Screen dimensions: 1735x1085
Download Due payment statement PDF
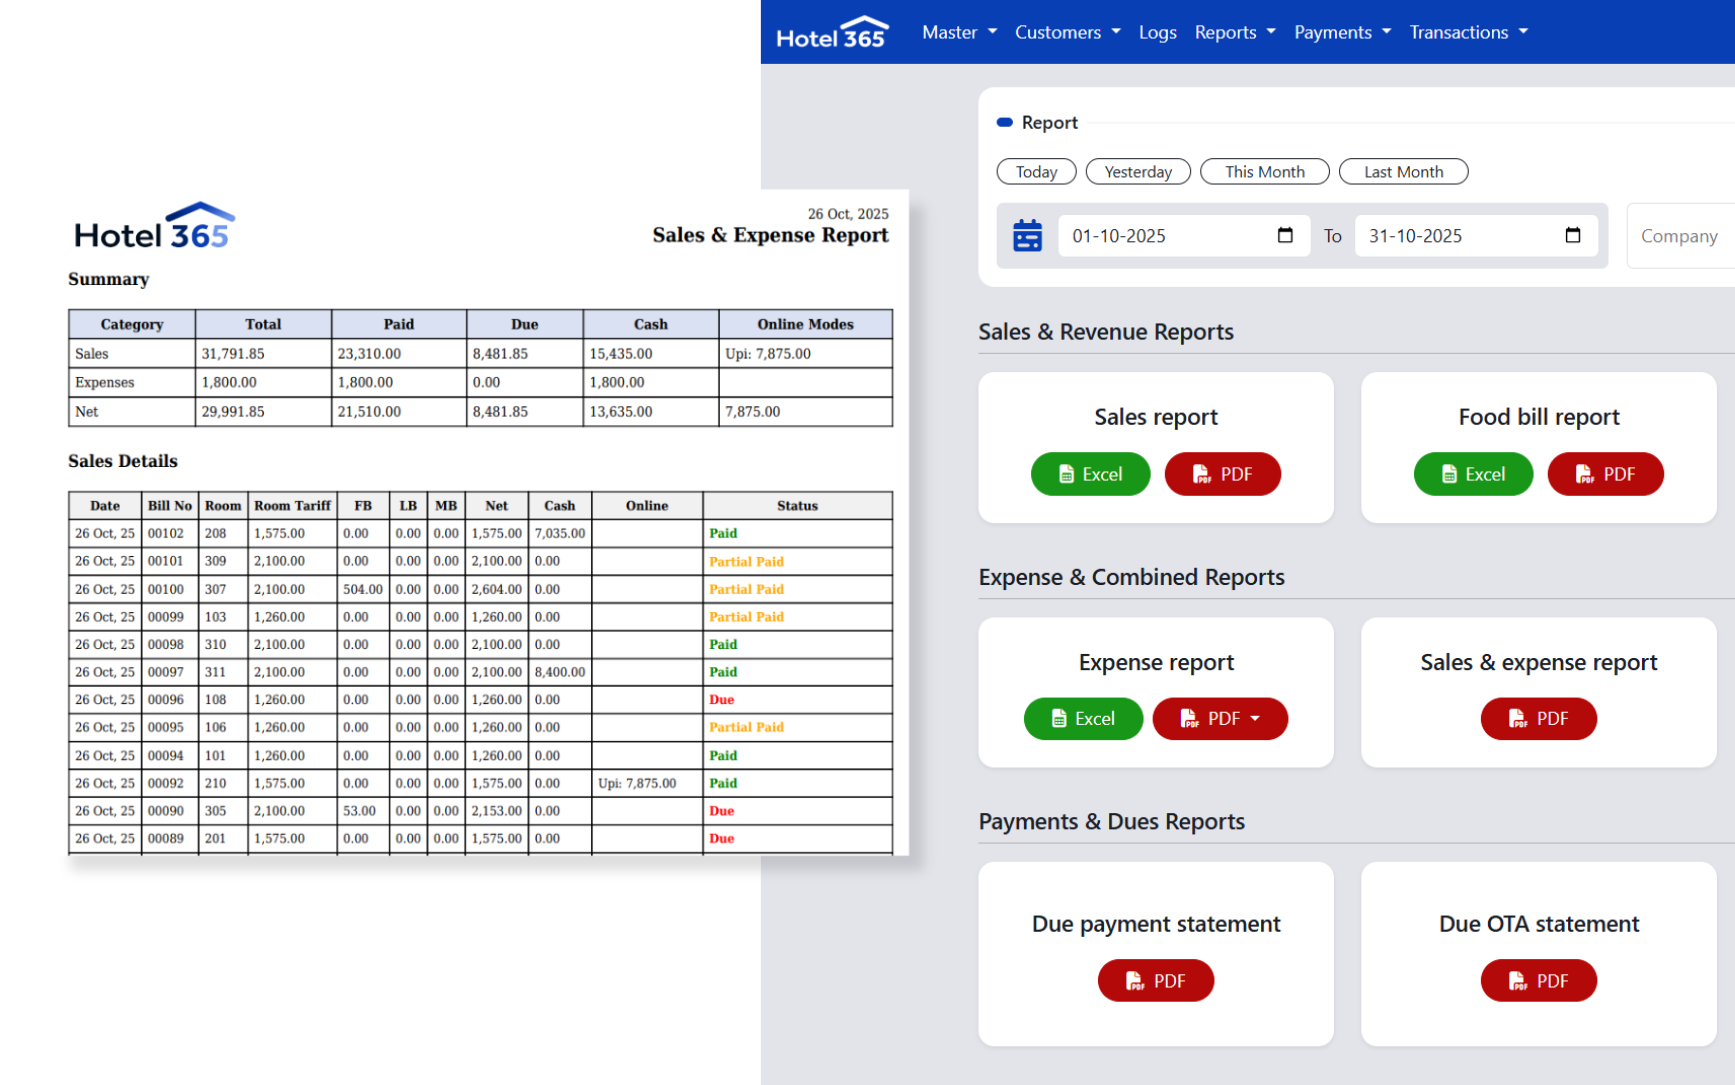pos(1155,981)
